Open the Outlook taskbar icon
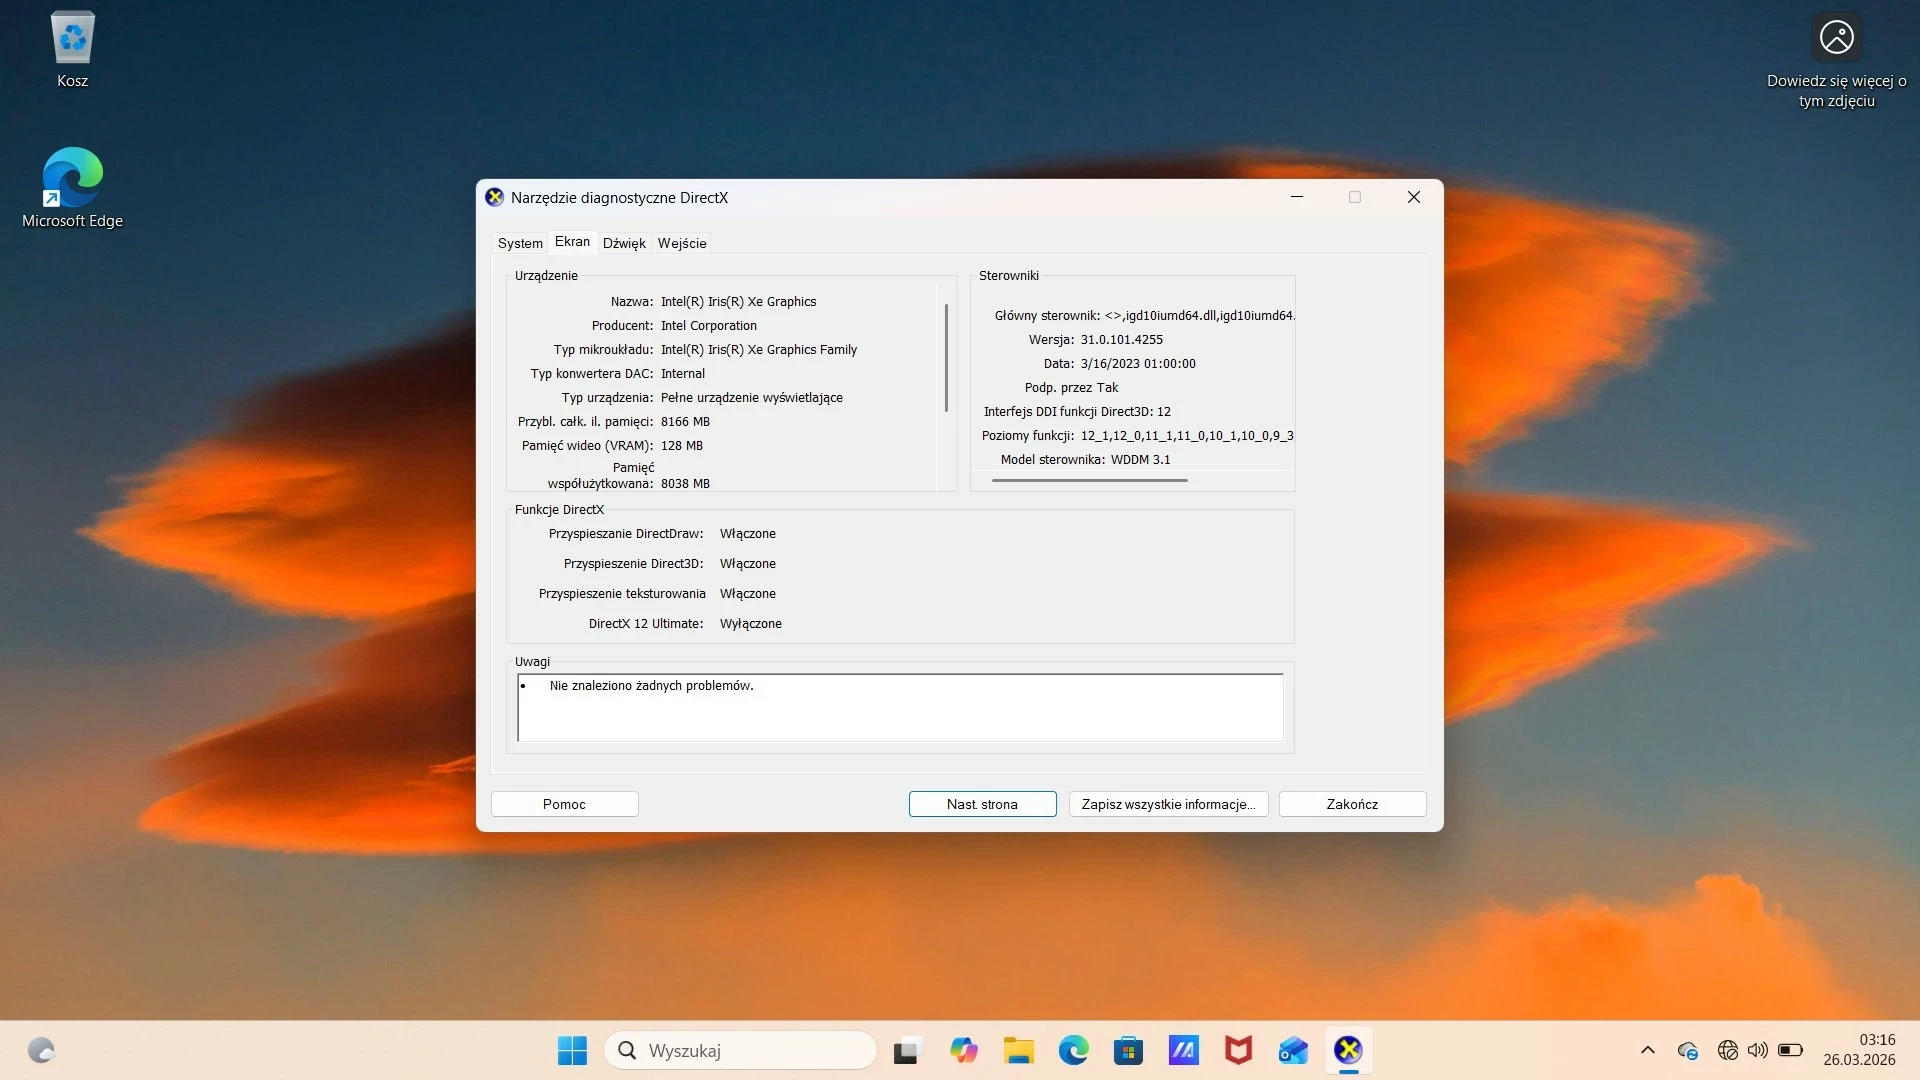This screenshot has height=1080, width=1920. 1293,1050
